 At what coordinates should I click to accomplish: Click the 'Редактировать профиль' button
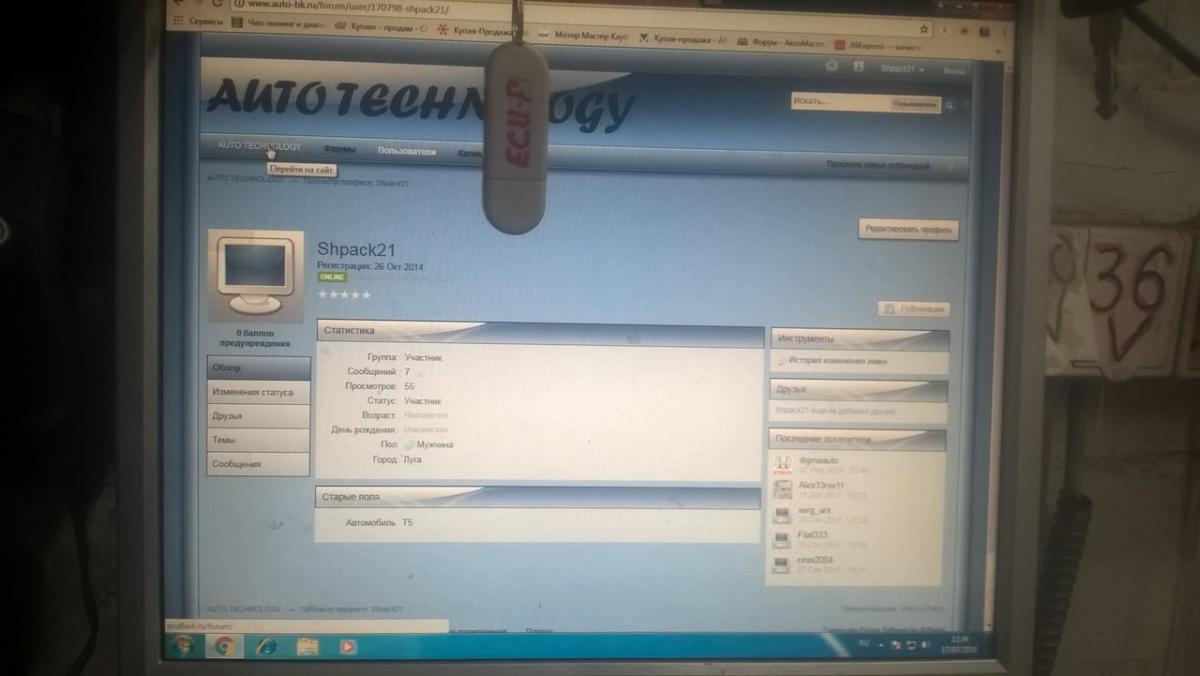[908, 230]
